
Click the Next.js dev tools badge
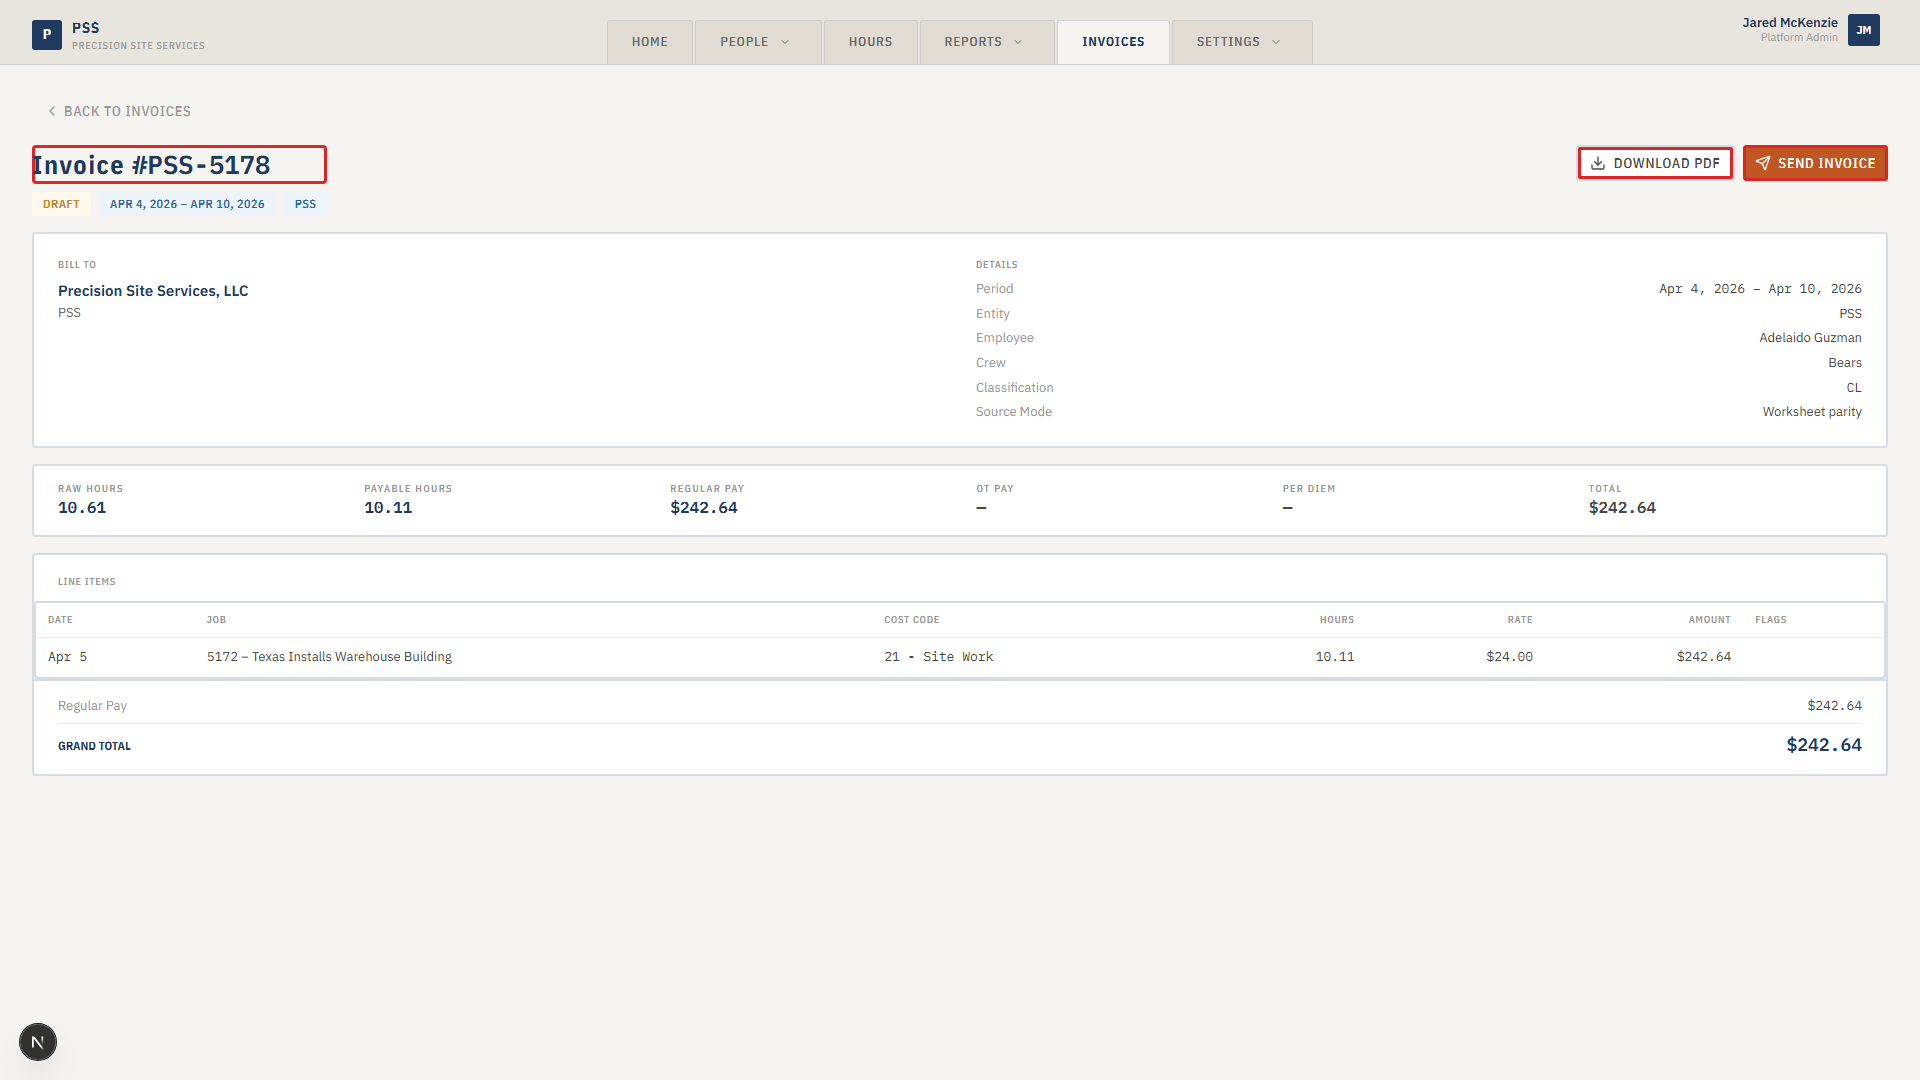click(x=38, y=1042)
